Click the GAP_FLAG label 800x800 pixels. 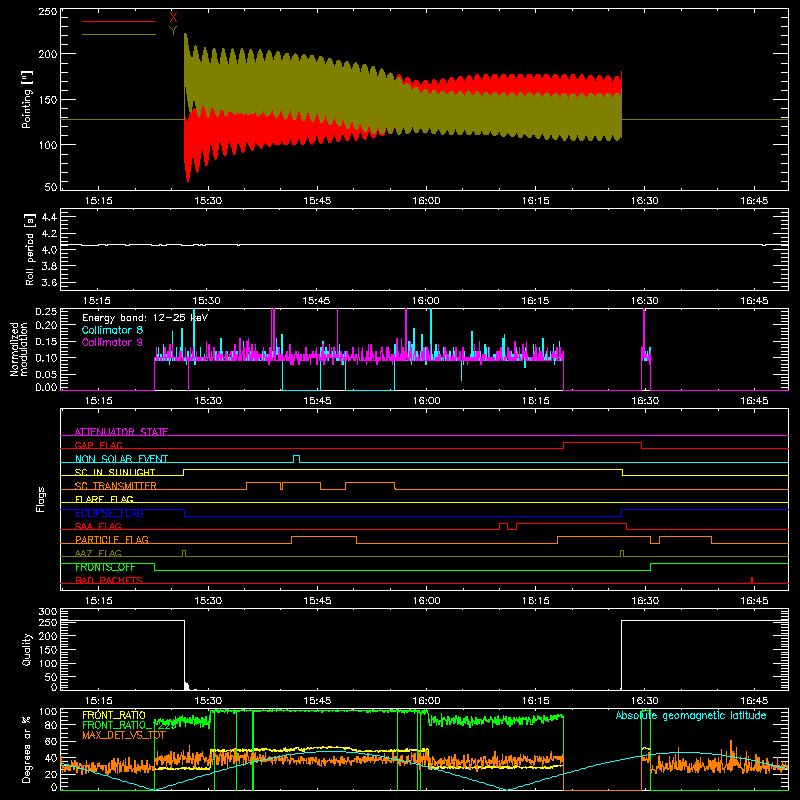click(98, 445)
